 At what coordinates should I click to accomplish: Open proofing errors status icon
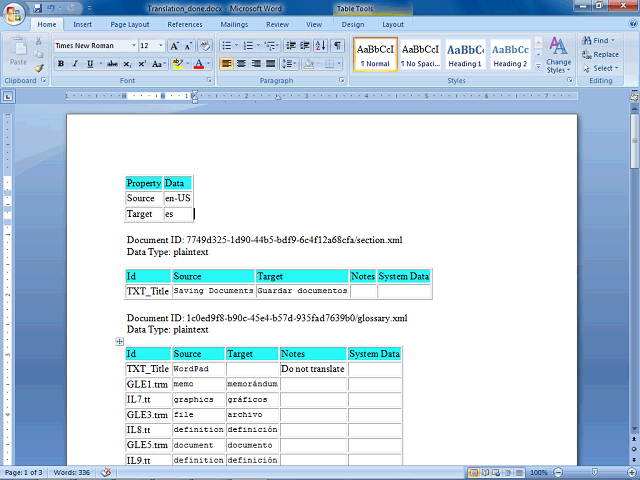click(106, 472)
